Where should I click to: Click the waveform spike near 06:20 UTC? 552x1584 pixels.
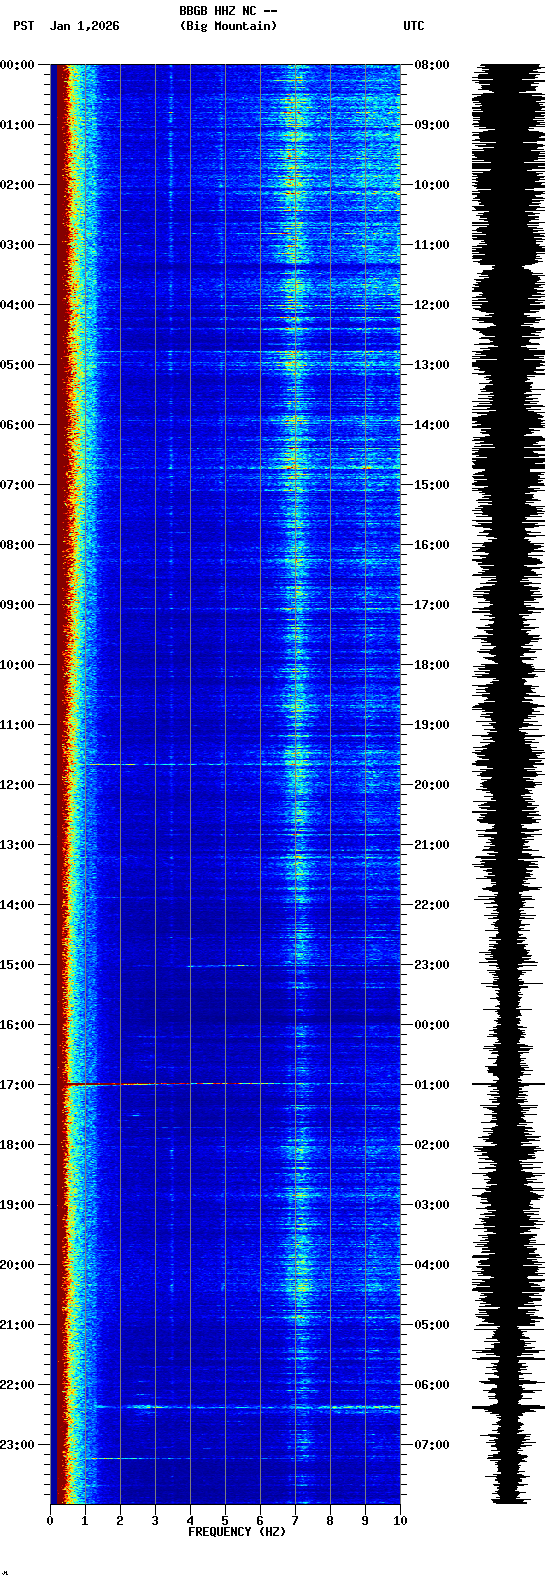[509, 1407]
